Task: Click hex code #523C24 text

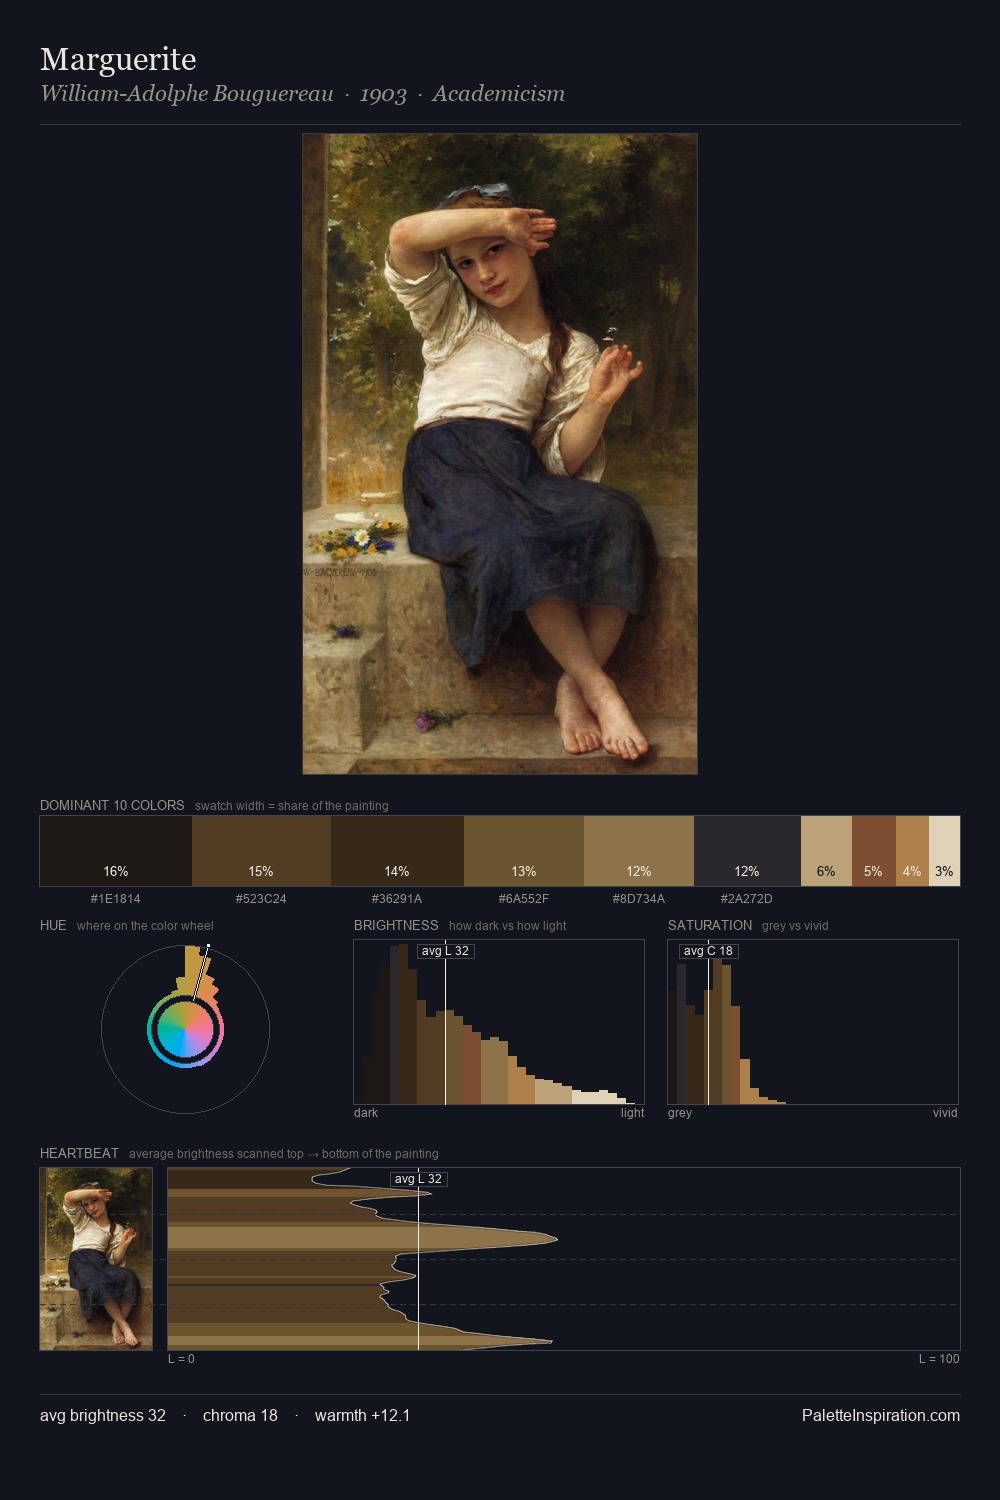Action: click(261, 899)
